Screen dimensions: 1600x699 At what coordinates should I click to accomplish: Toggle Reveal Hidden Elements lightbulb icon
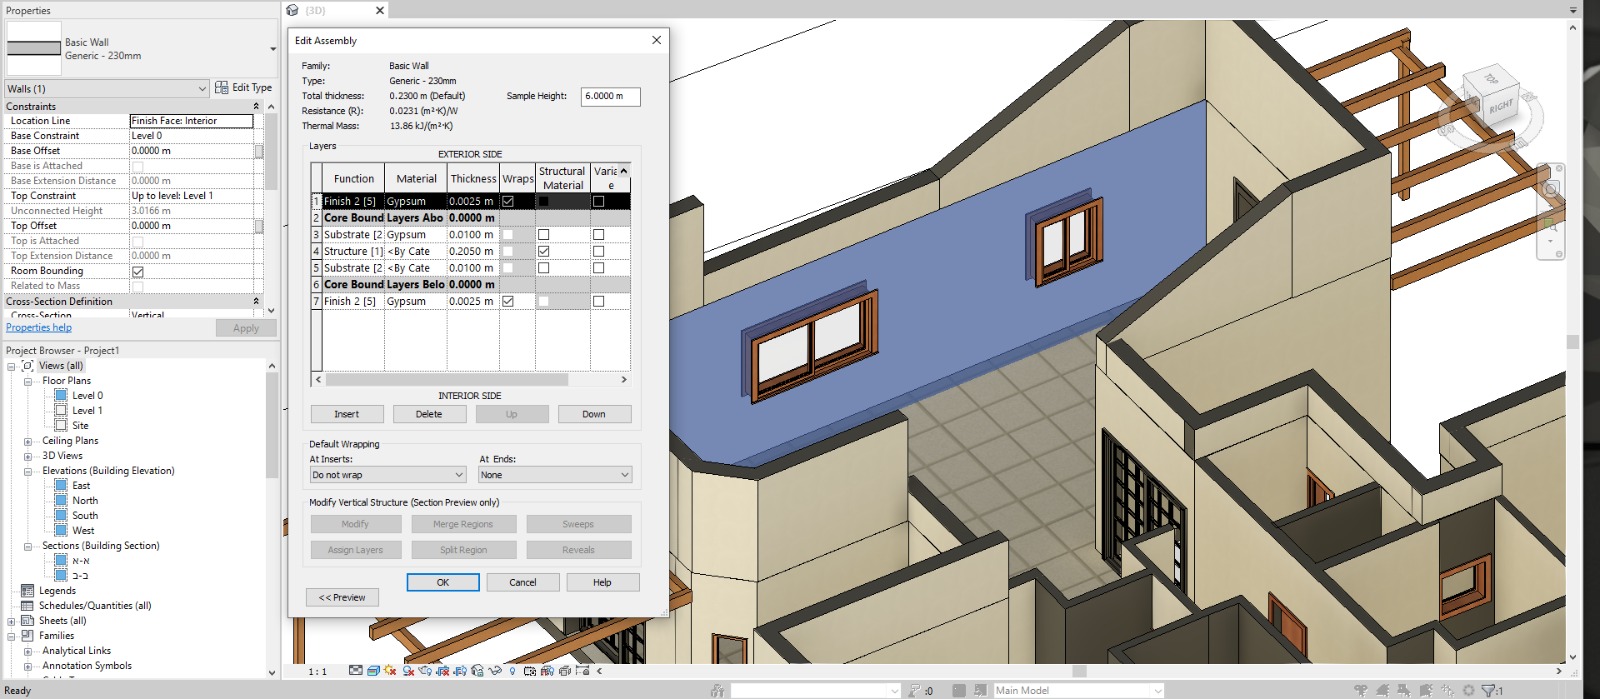(x=512, y=671)
